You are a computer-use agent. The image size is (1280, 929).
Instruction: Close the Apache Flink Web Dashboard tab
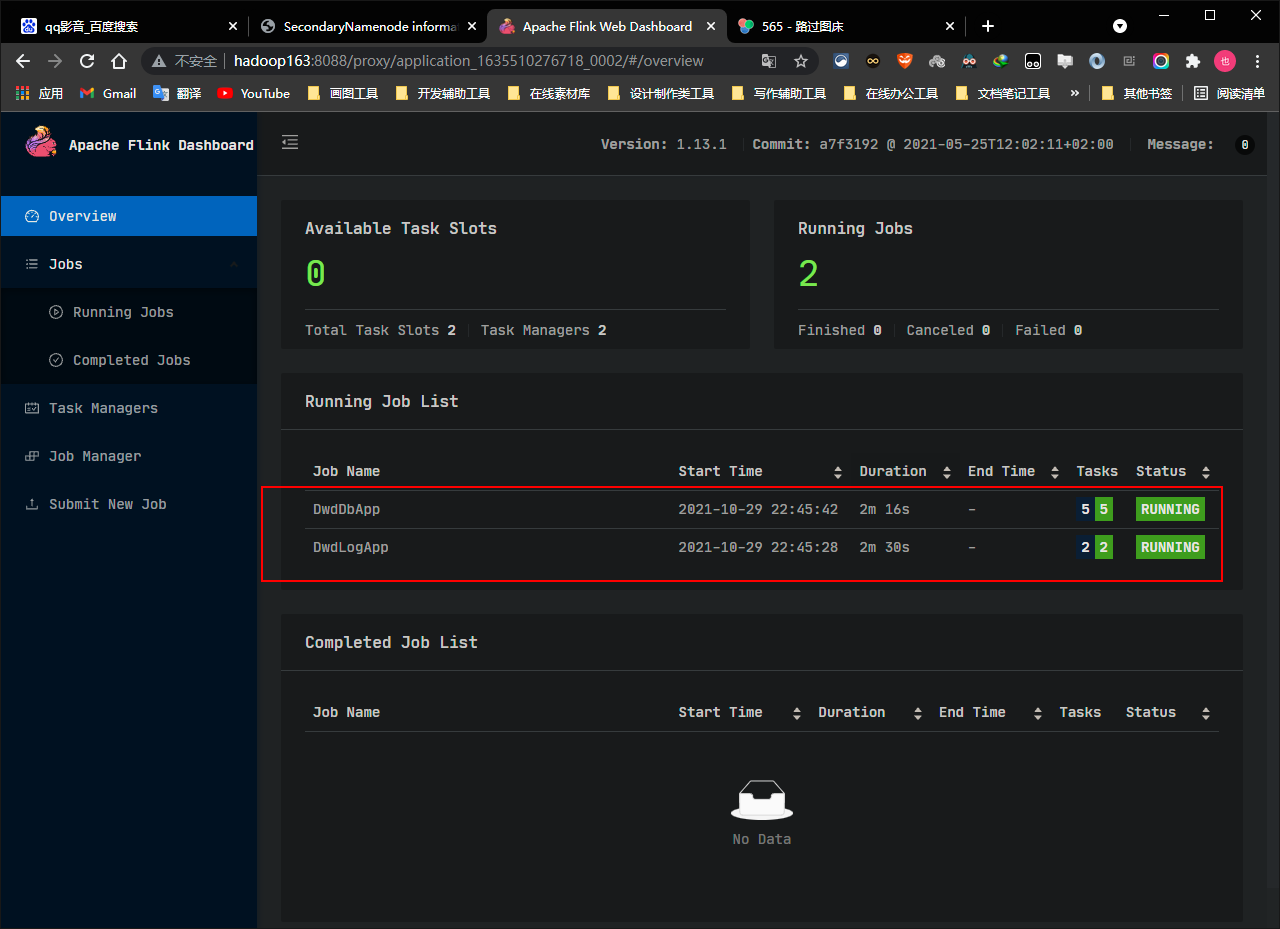coord(710,27)
